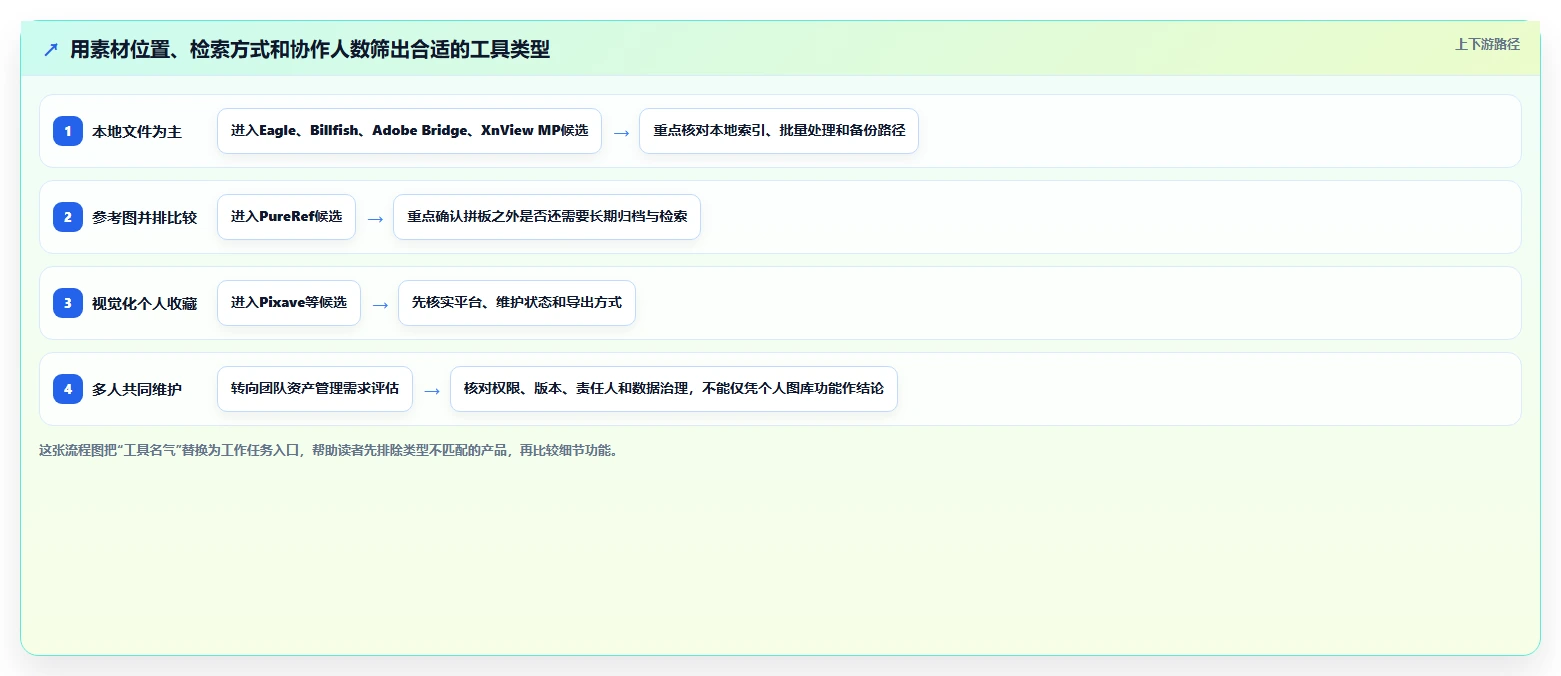Click the 上下游路径 label
The image size is (1561, 676).
click(x=1487, y=44)
